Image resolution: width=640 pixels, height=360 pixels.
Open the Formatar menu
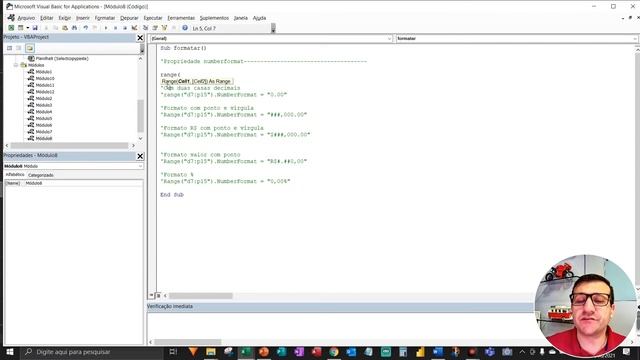(105, 18)
